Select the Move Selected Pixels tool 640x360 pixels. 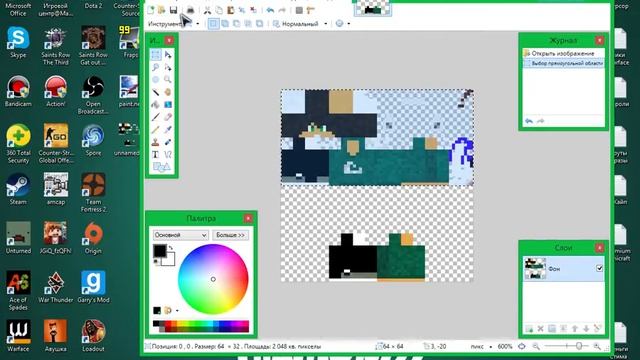[168, 55]
